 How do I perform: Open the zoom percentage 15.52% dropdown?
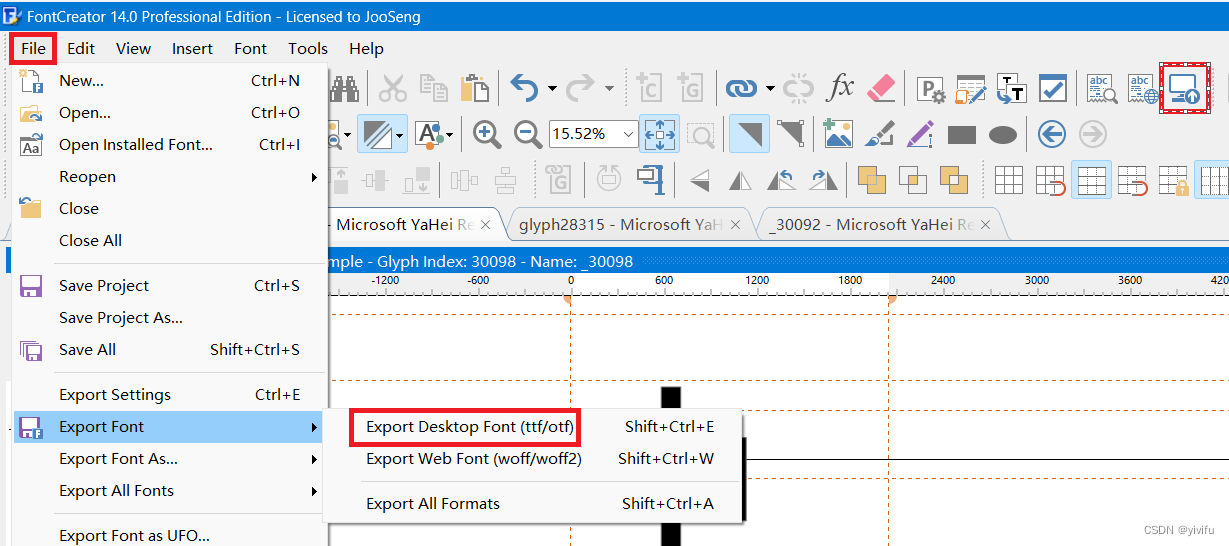click(628, 133)
